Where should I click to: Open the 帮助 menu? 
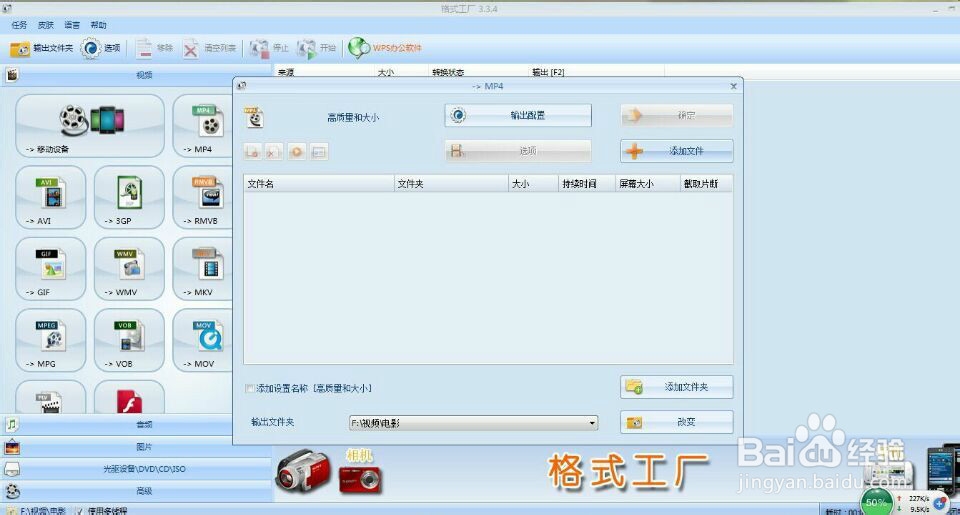tap(99, 25)
